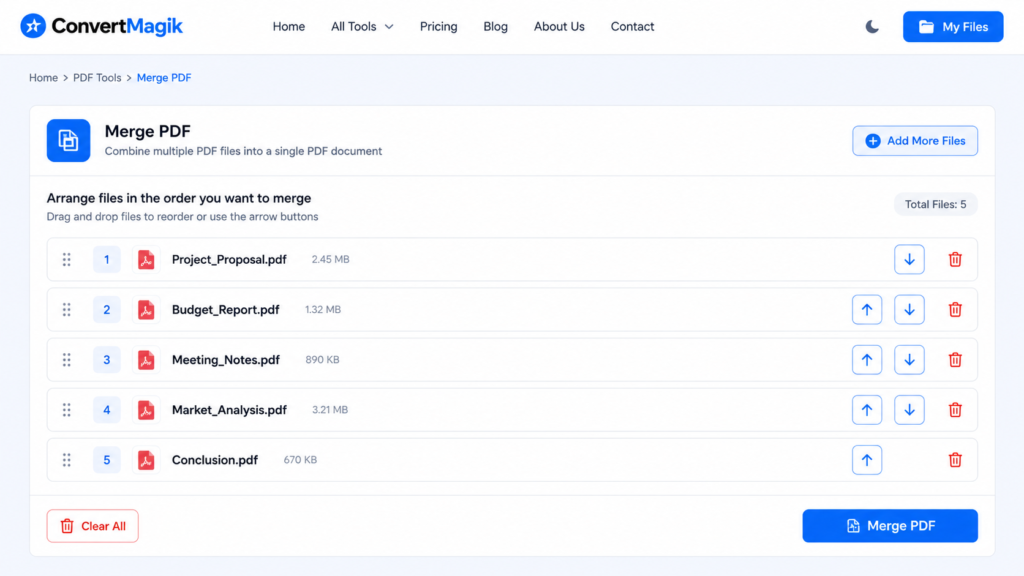Delete Conclusion.pdf from list
Screen dimensions: 1024x576
(x=955, y=460)
